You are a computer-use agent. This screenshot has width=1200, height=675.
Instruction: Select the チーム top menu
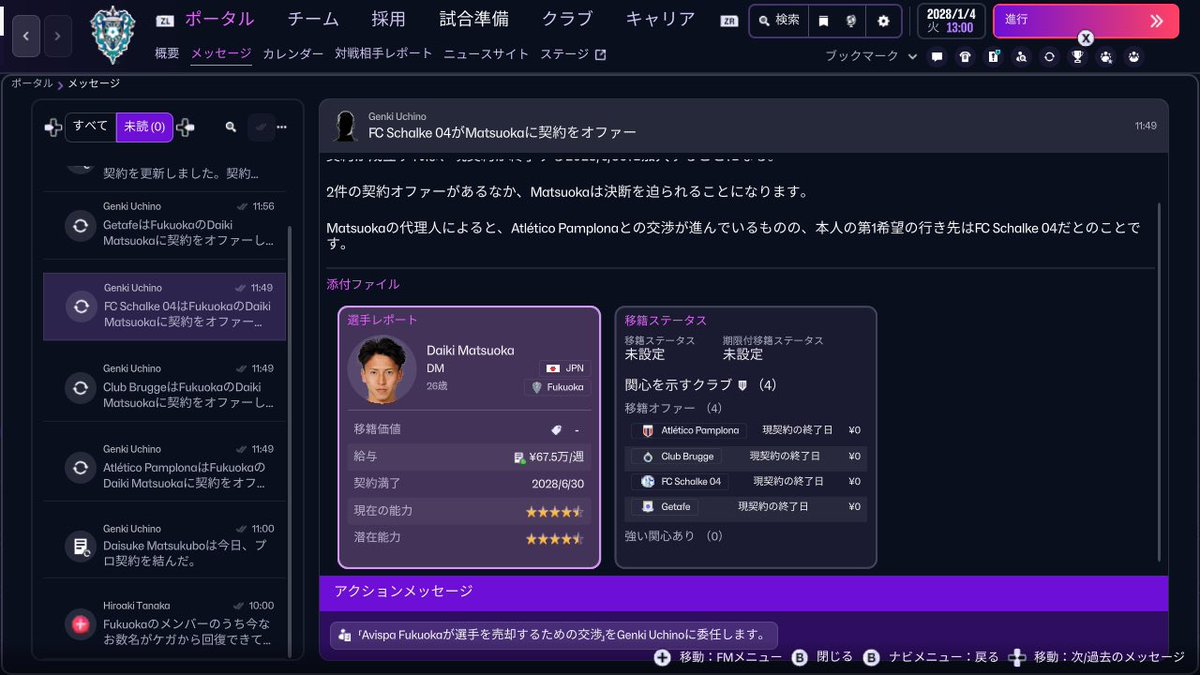click(x=313, y=19)
